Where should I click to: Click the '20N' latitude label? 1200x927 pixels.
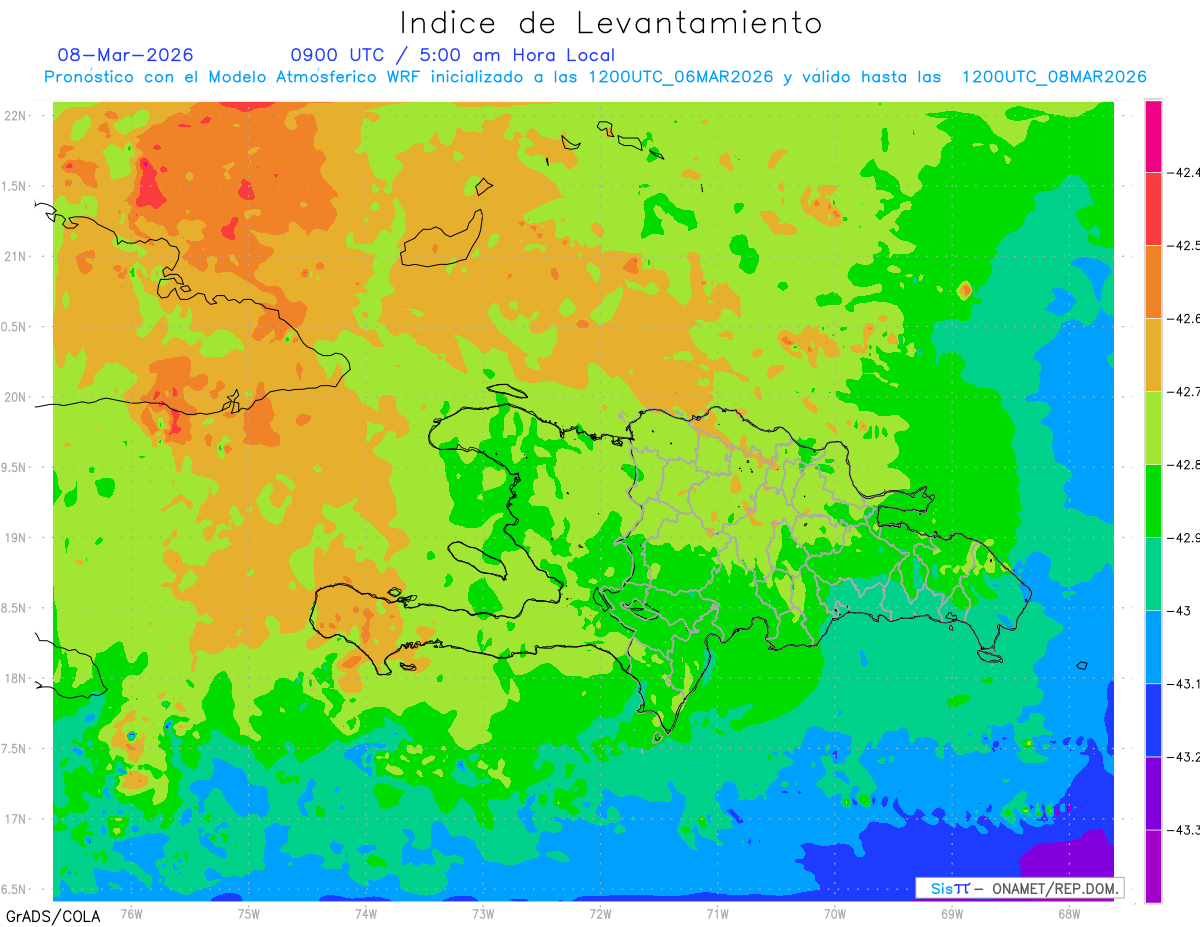tap(16, 397)
